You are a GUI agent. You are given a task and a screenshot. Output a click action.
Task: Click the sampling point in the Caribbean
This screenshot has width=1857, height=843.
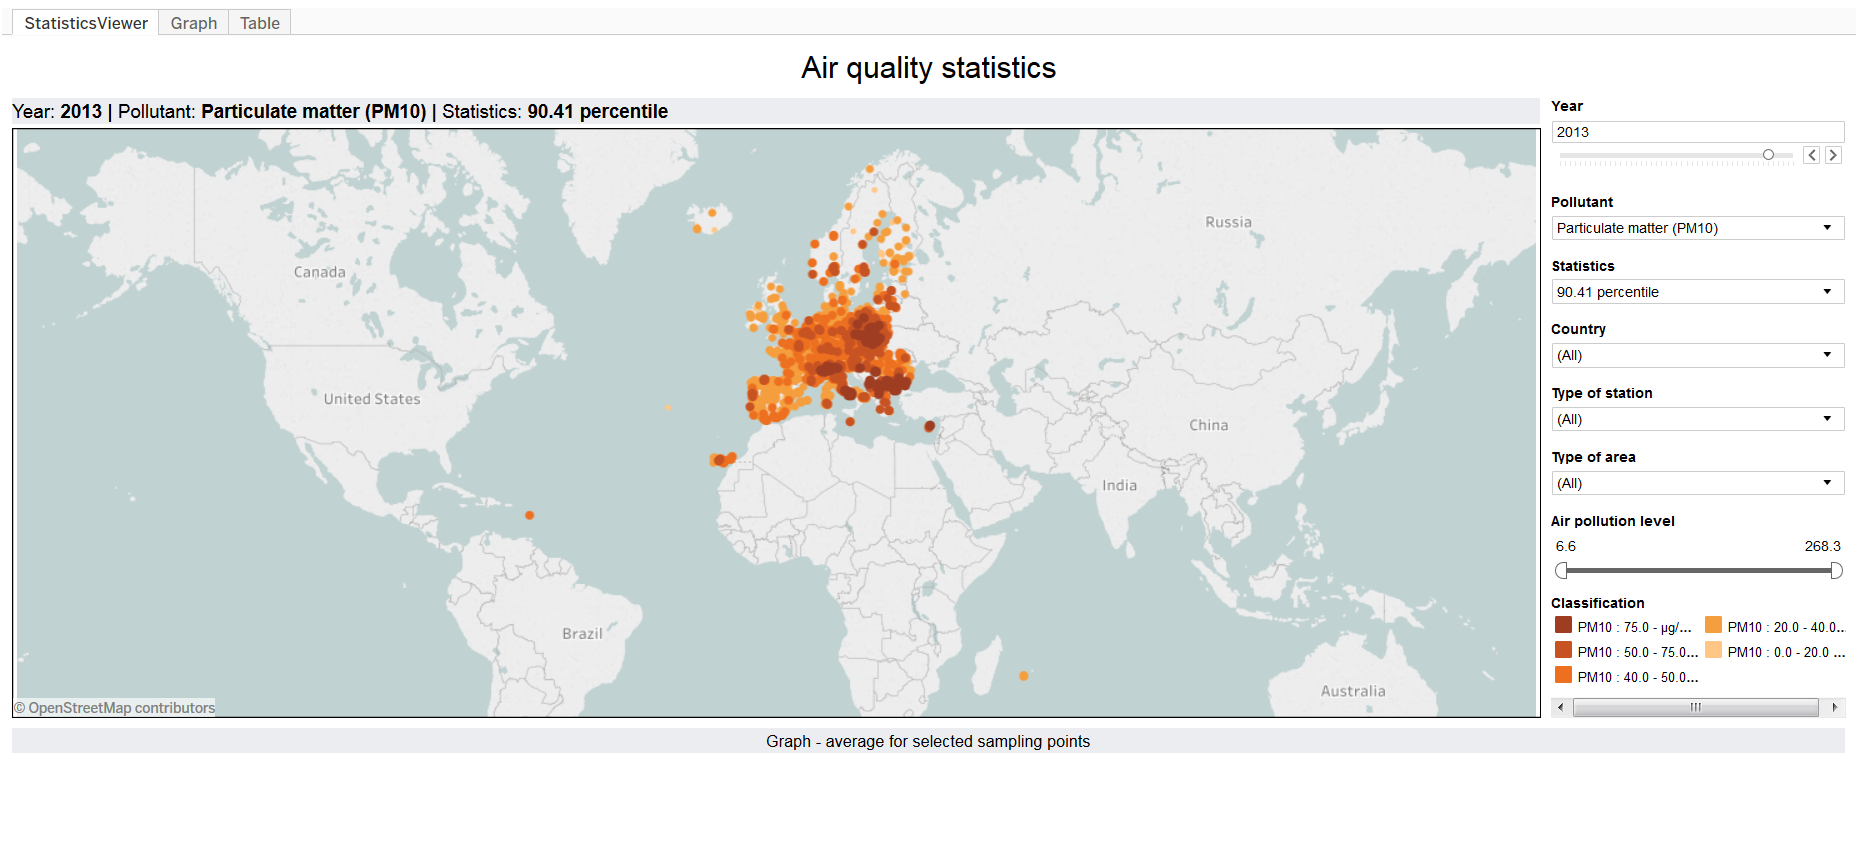pos(529,515)
